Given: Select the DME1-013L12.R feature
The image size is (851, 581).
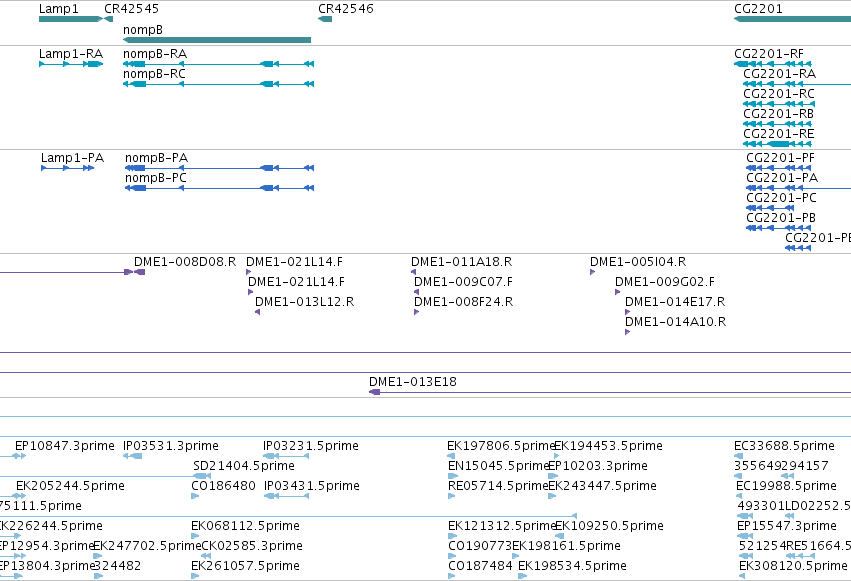Looking at the screenshot, I should 257,312.
